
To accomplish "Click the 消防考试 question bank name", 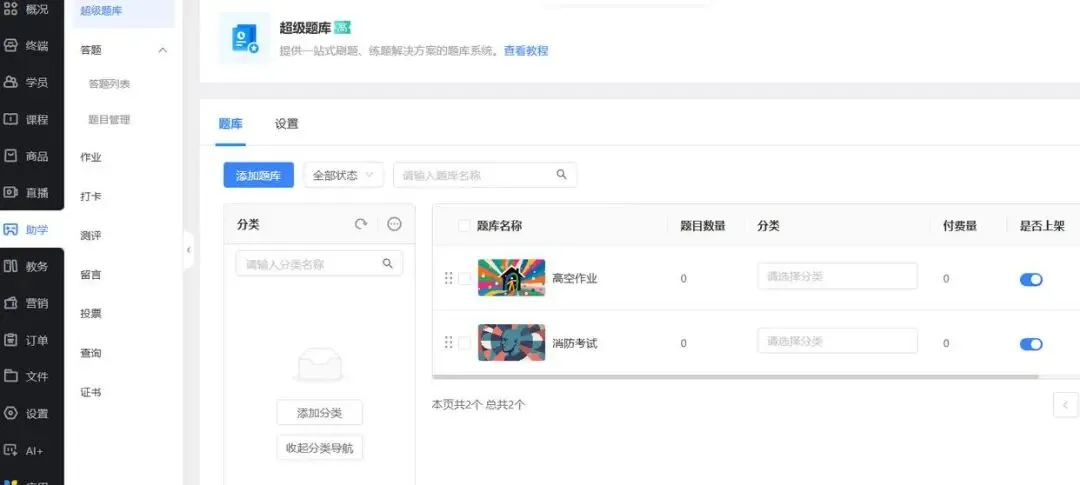I will [574, 343].
